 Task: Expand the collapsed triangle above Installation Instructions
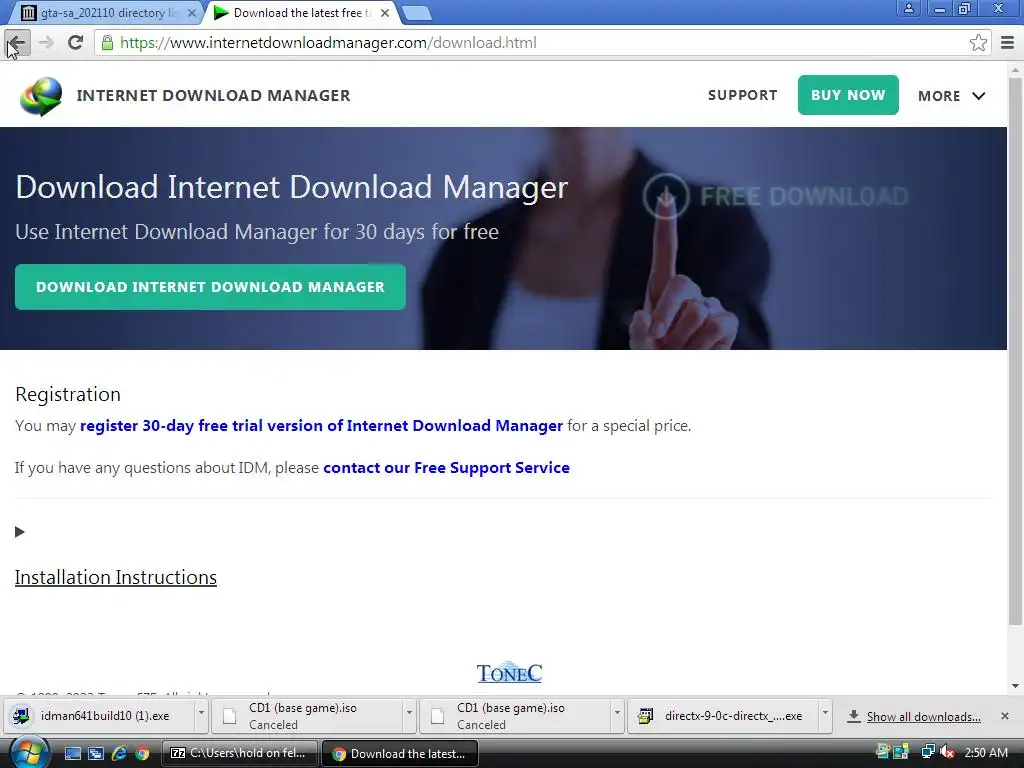(x=20, y=532)
